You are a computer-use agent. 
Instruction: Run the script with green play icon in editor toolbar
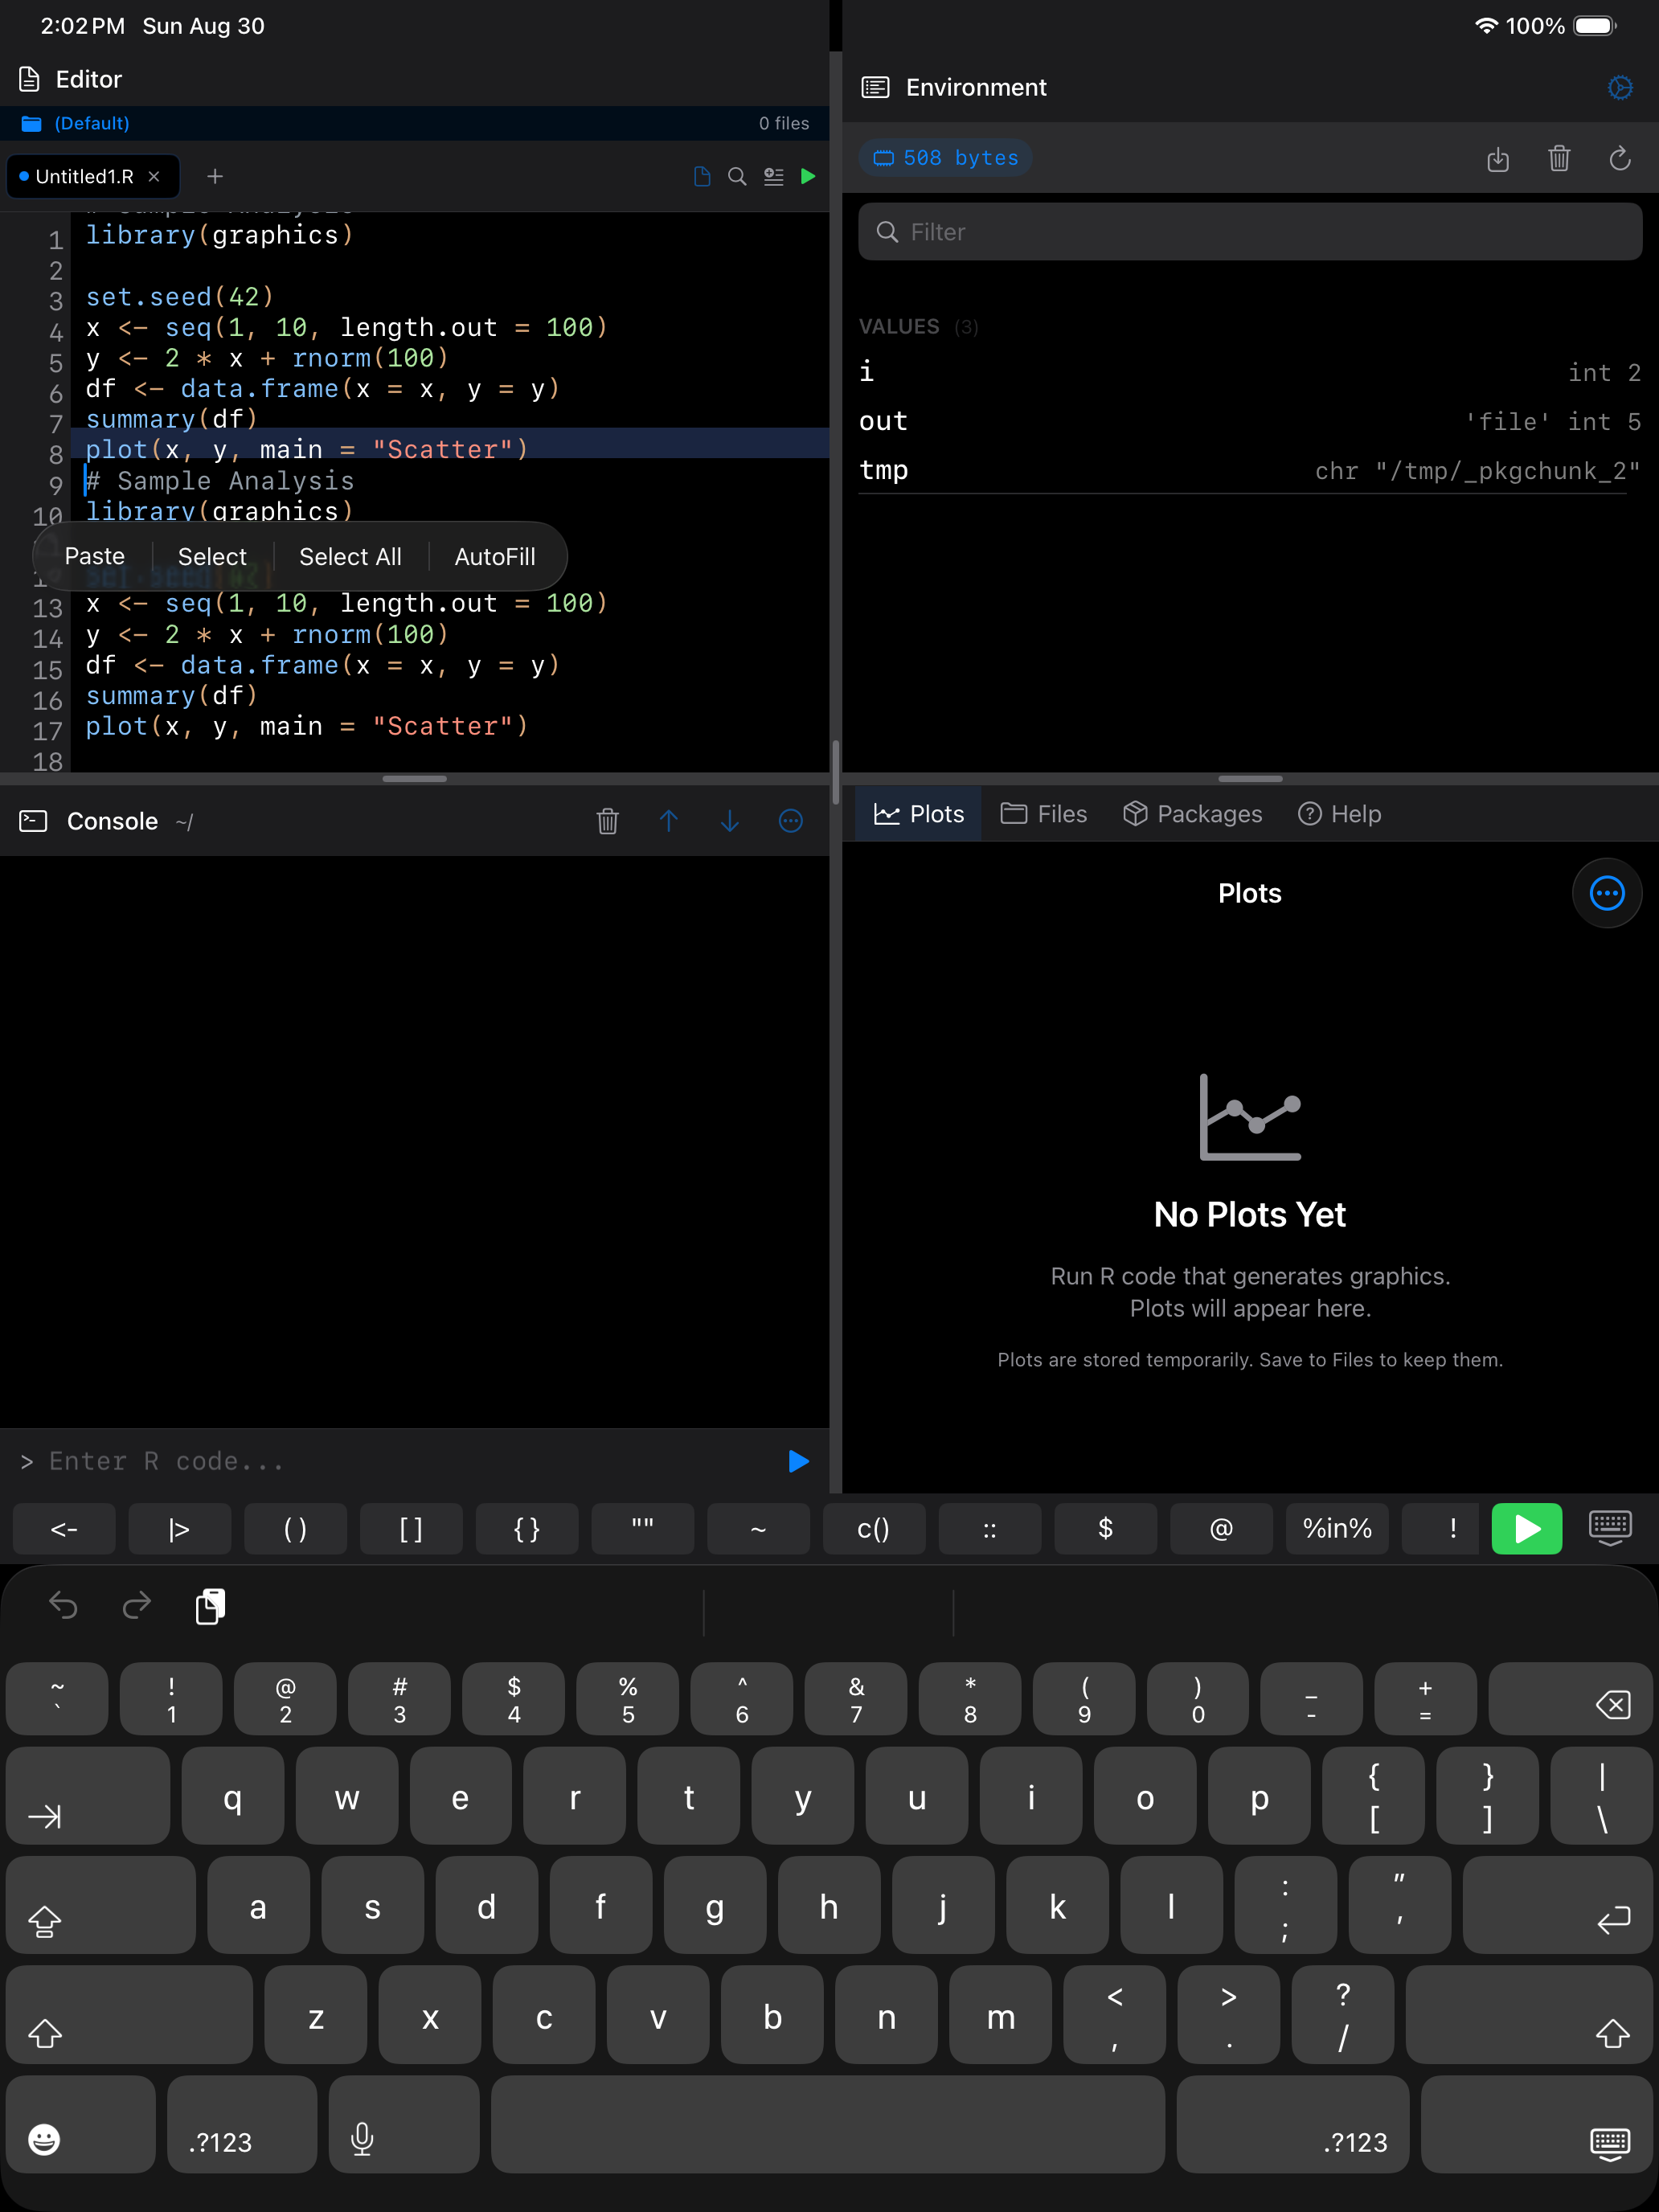(808, 176)
